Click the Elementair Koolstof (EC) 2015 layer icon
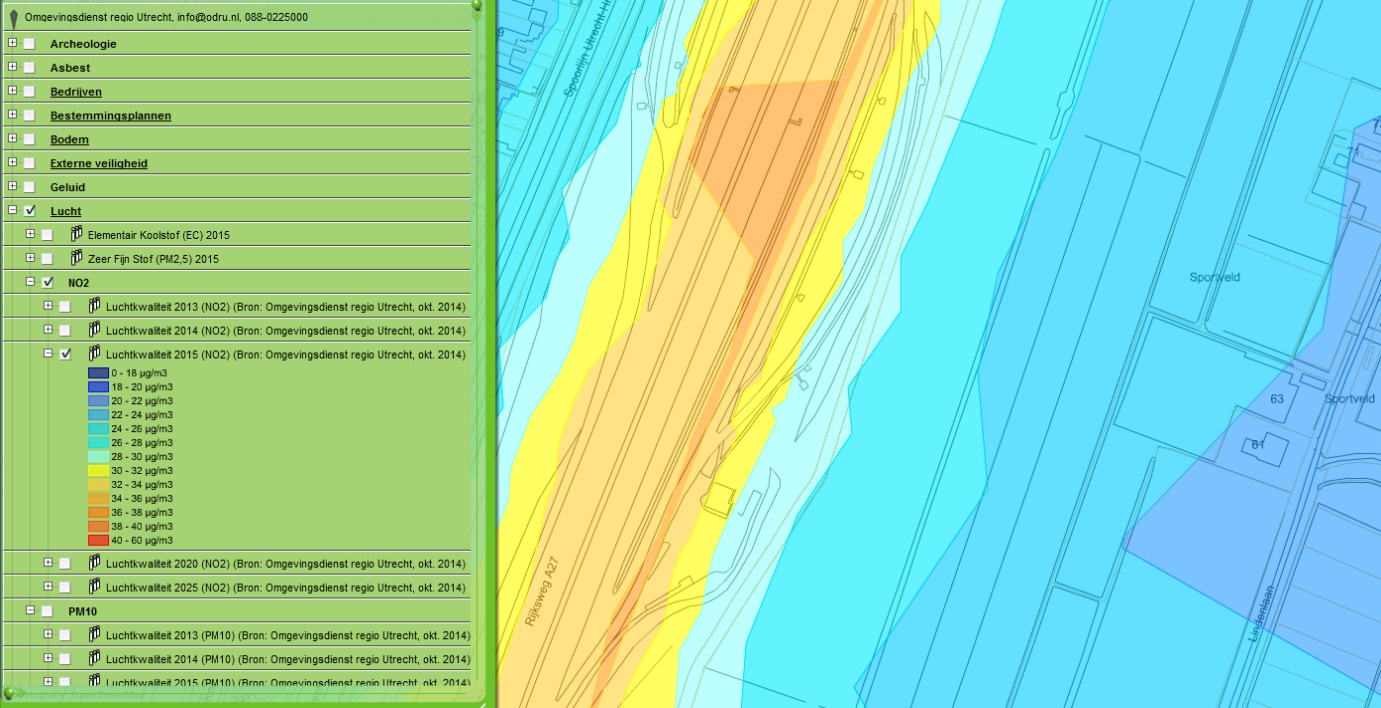The height and width of the screenshot is (708, 1381). point(76,234)
